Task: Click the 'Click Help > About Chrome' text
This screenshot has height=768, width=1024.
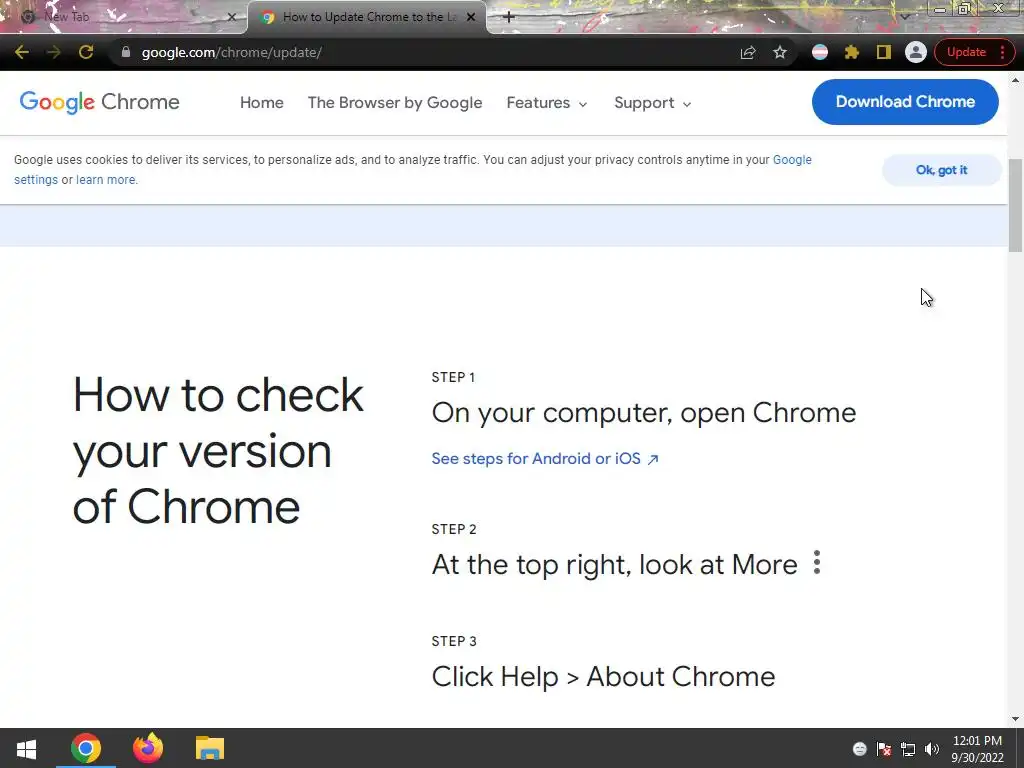Action: pos(603,677)
